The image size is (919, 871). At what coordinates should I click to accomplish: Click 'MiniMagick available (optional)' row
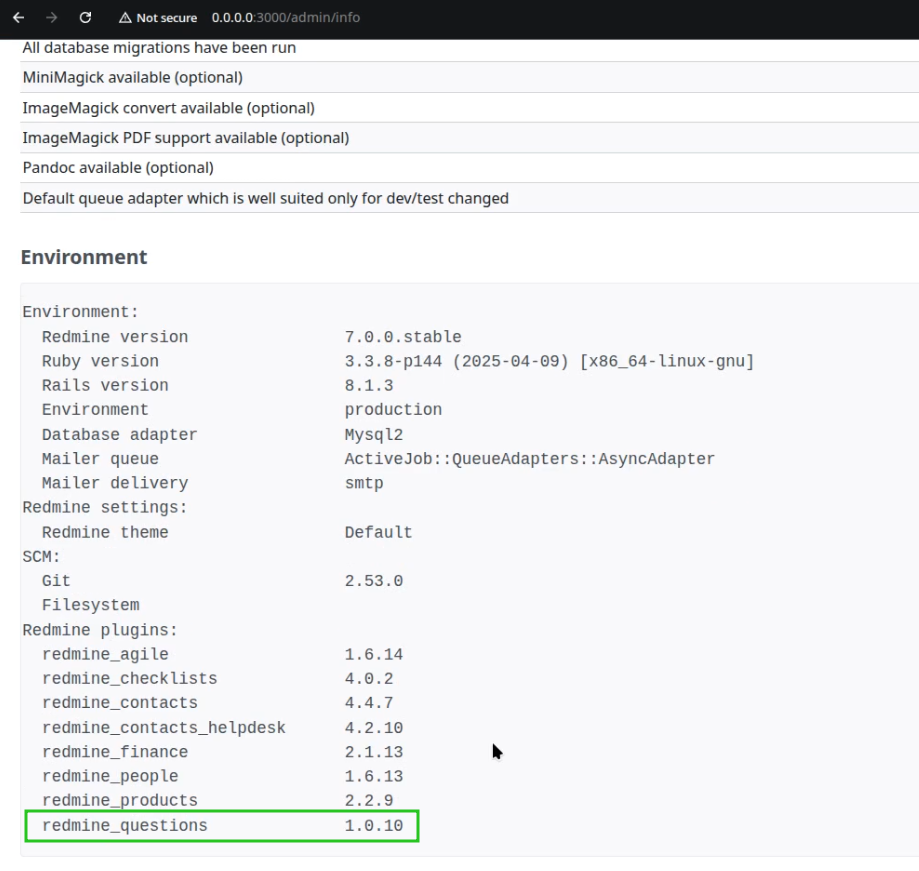(x=469, y=77)
